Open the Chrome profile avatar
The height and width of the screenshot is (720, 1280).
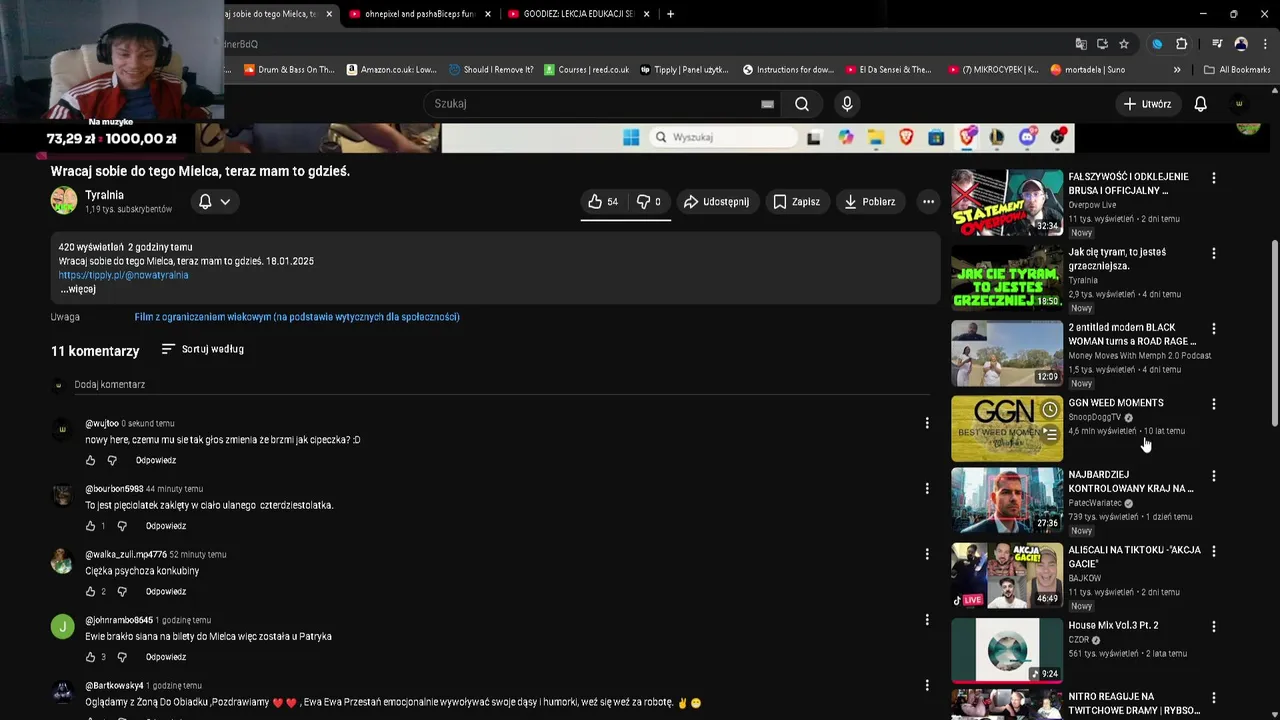(1241, 44)
